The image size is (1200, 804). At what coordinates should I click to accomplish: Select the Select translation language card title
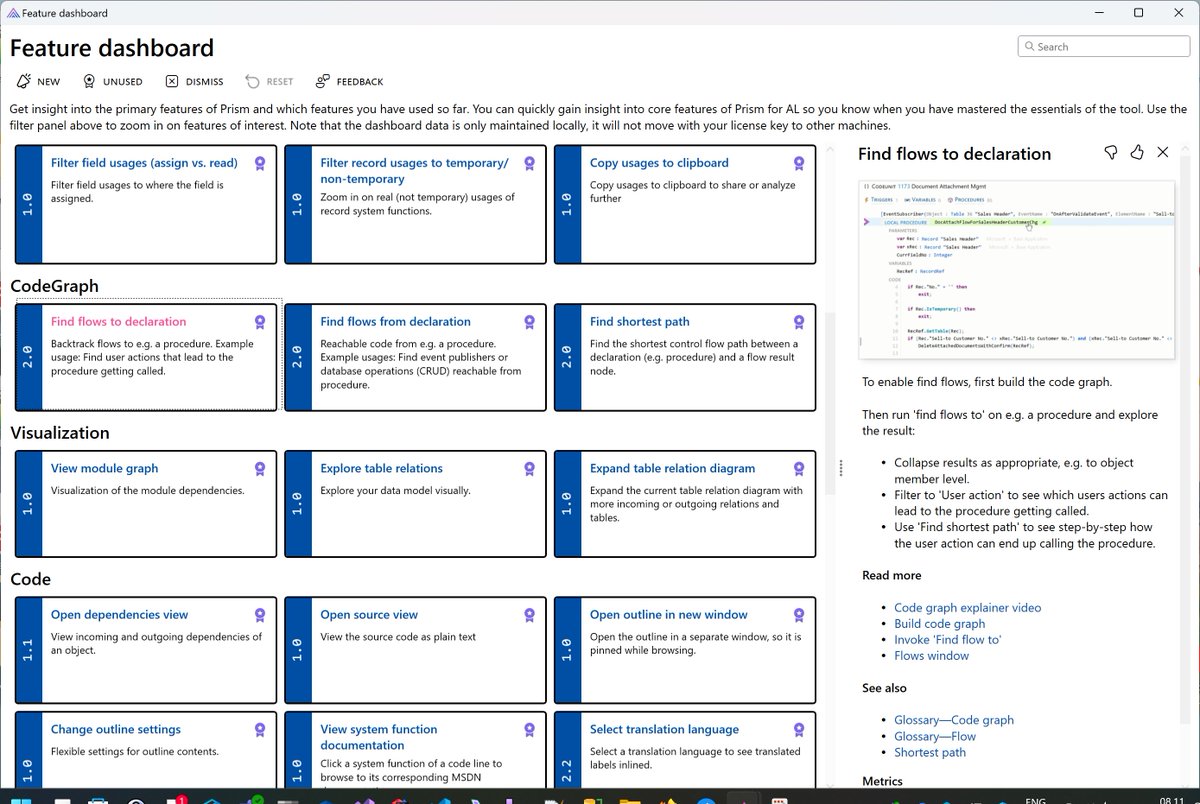[x=664, y=730]
